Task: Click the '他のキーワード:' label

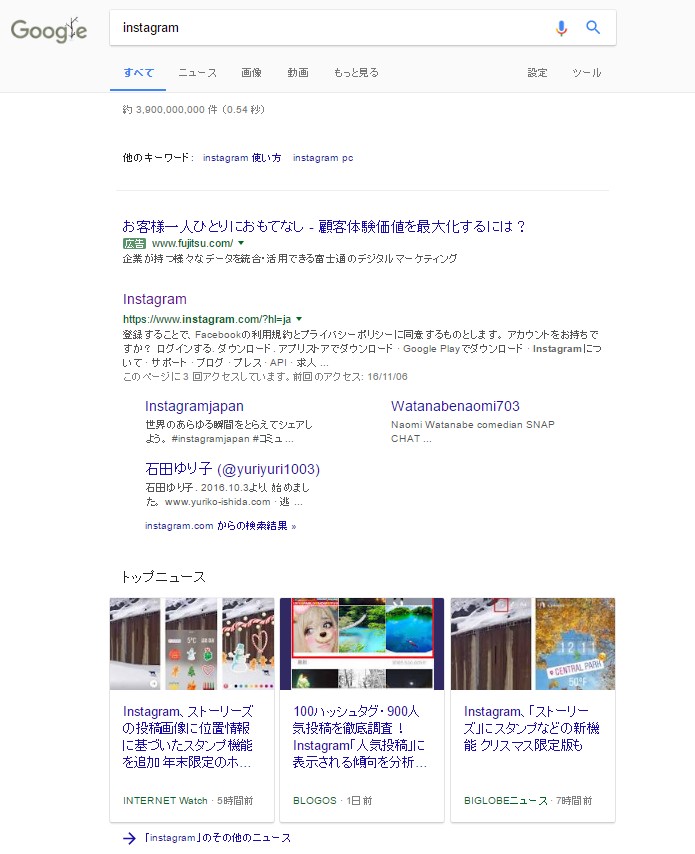Action: click(x=158, y=157)
